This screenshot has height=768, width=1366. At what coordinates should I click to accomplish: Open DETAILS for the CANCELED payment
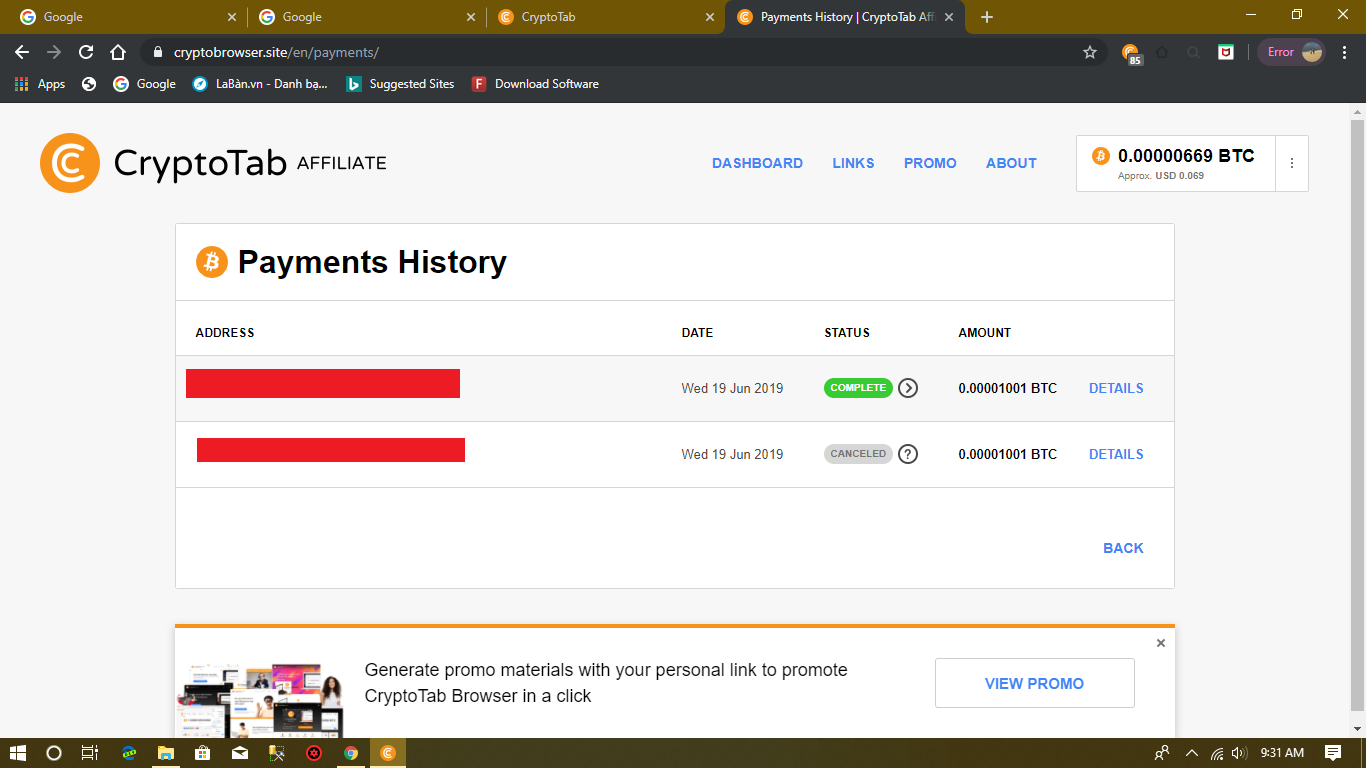[x=1116, y=454]
